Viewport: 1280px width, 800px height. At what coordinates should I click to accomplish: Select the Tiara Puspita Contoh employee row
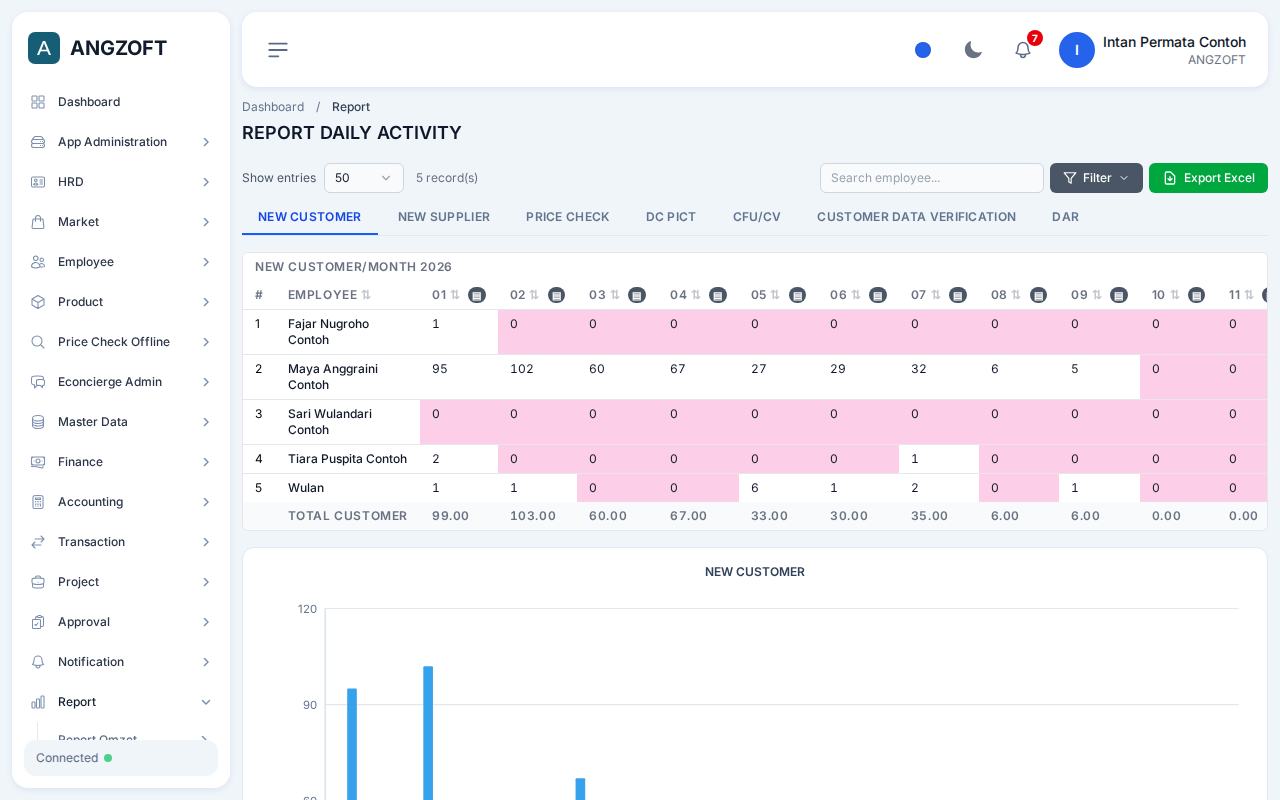tap(755, 459)
